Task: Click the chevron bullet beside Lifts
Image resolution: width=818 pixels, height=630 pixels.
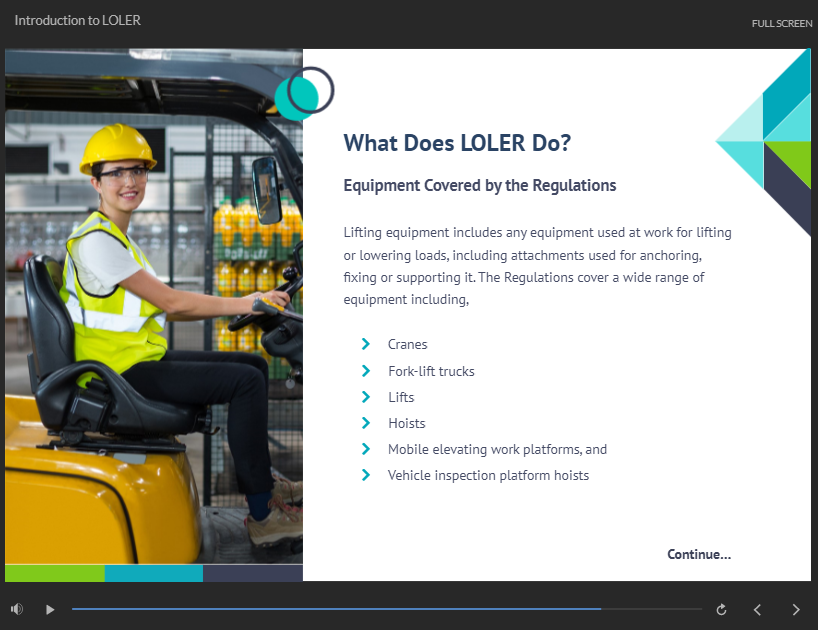Action: pyautogui.click(x=366, y=397)
